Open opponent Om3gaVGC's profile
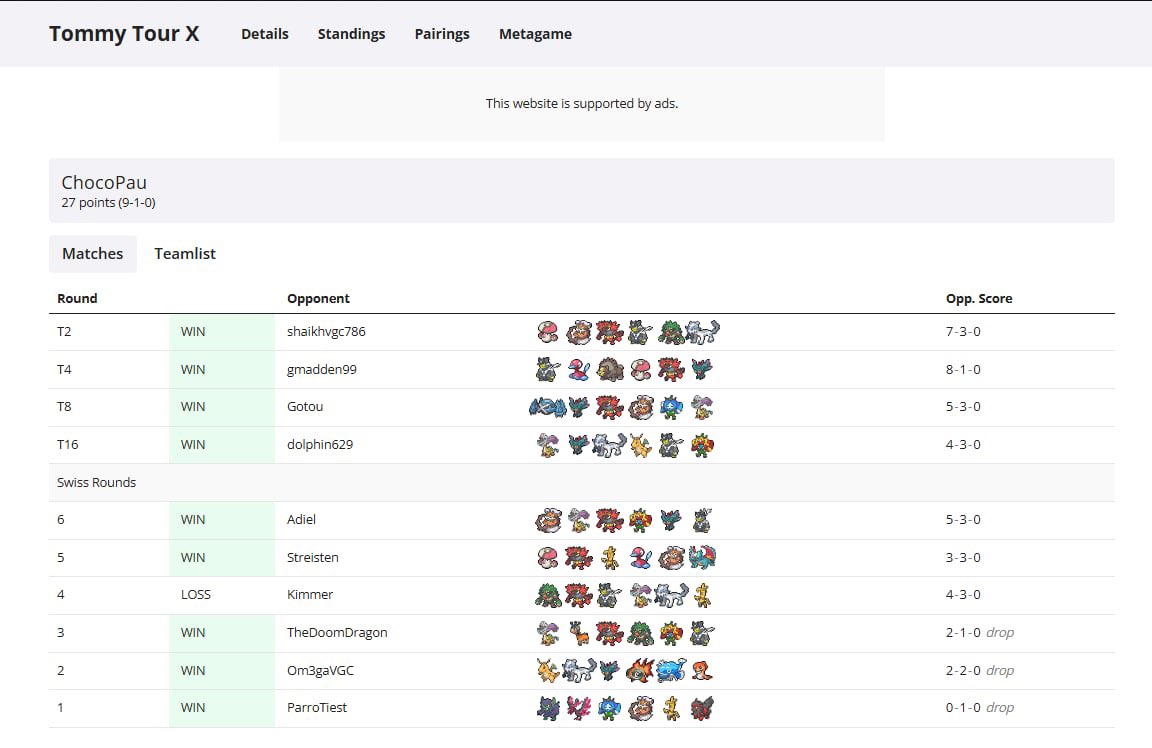1152x748 pixels. (x=320, y=671)
